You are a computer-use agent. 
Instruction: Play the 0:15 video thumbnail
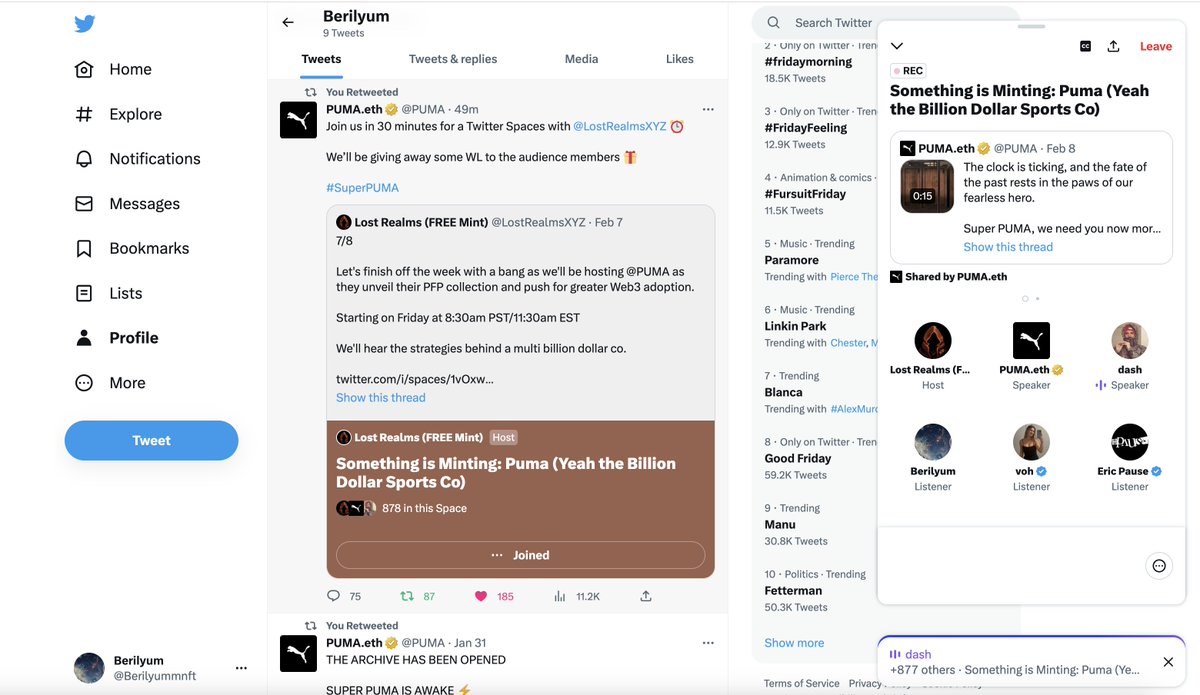927,187
